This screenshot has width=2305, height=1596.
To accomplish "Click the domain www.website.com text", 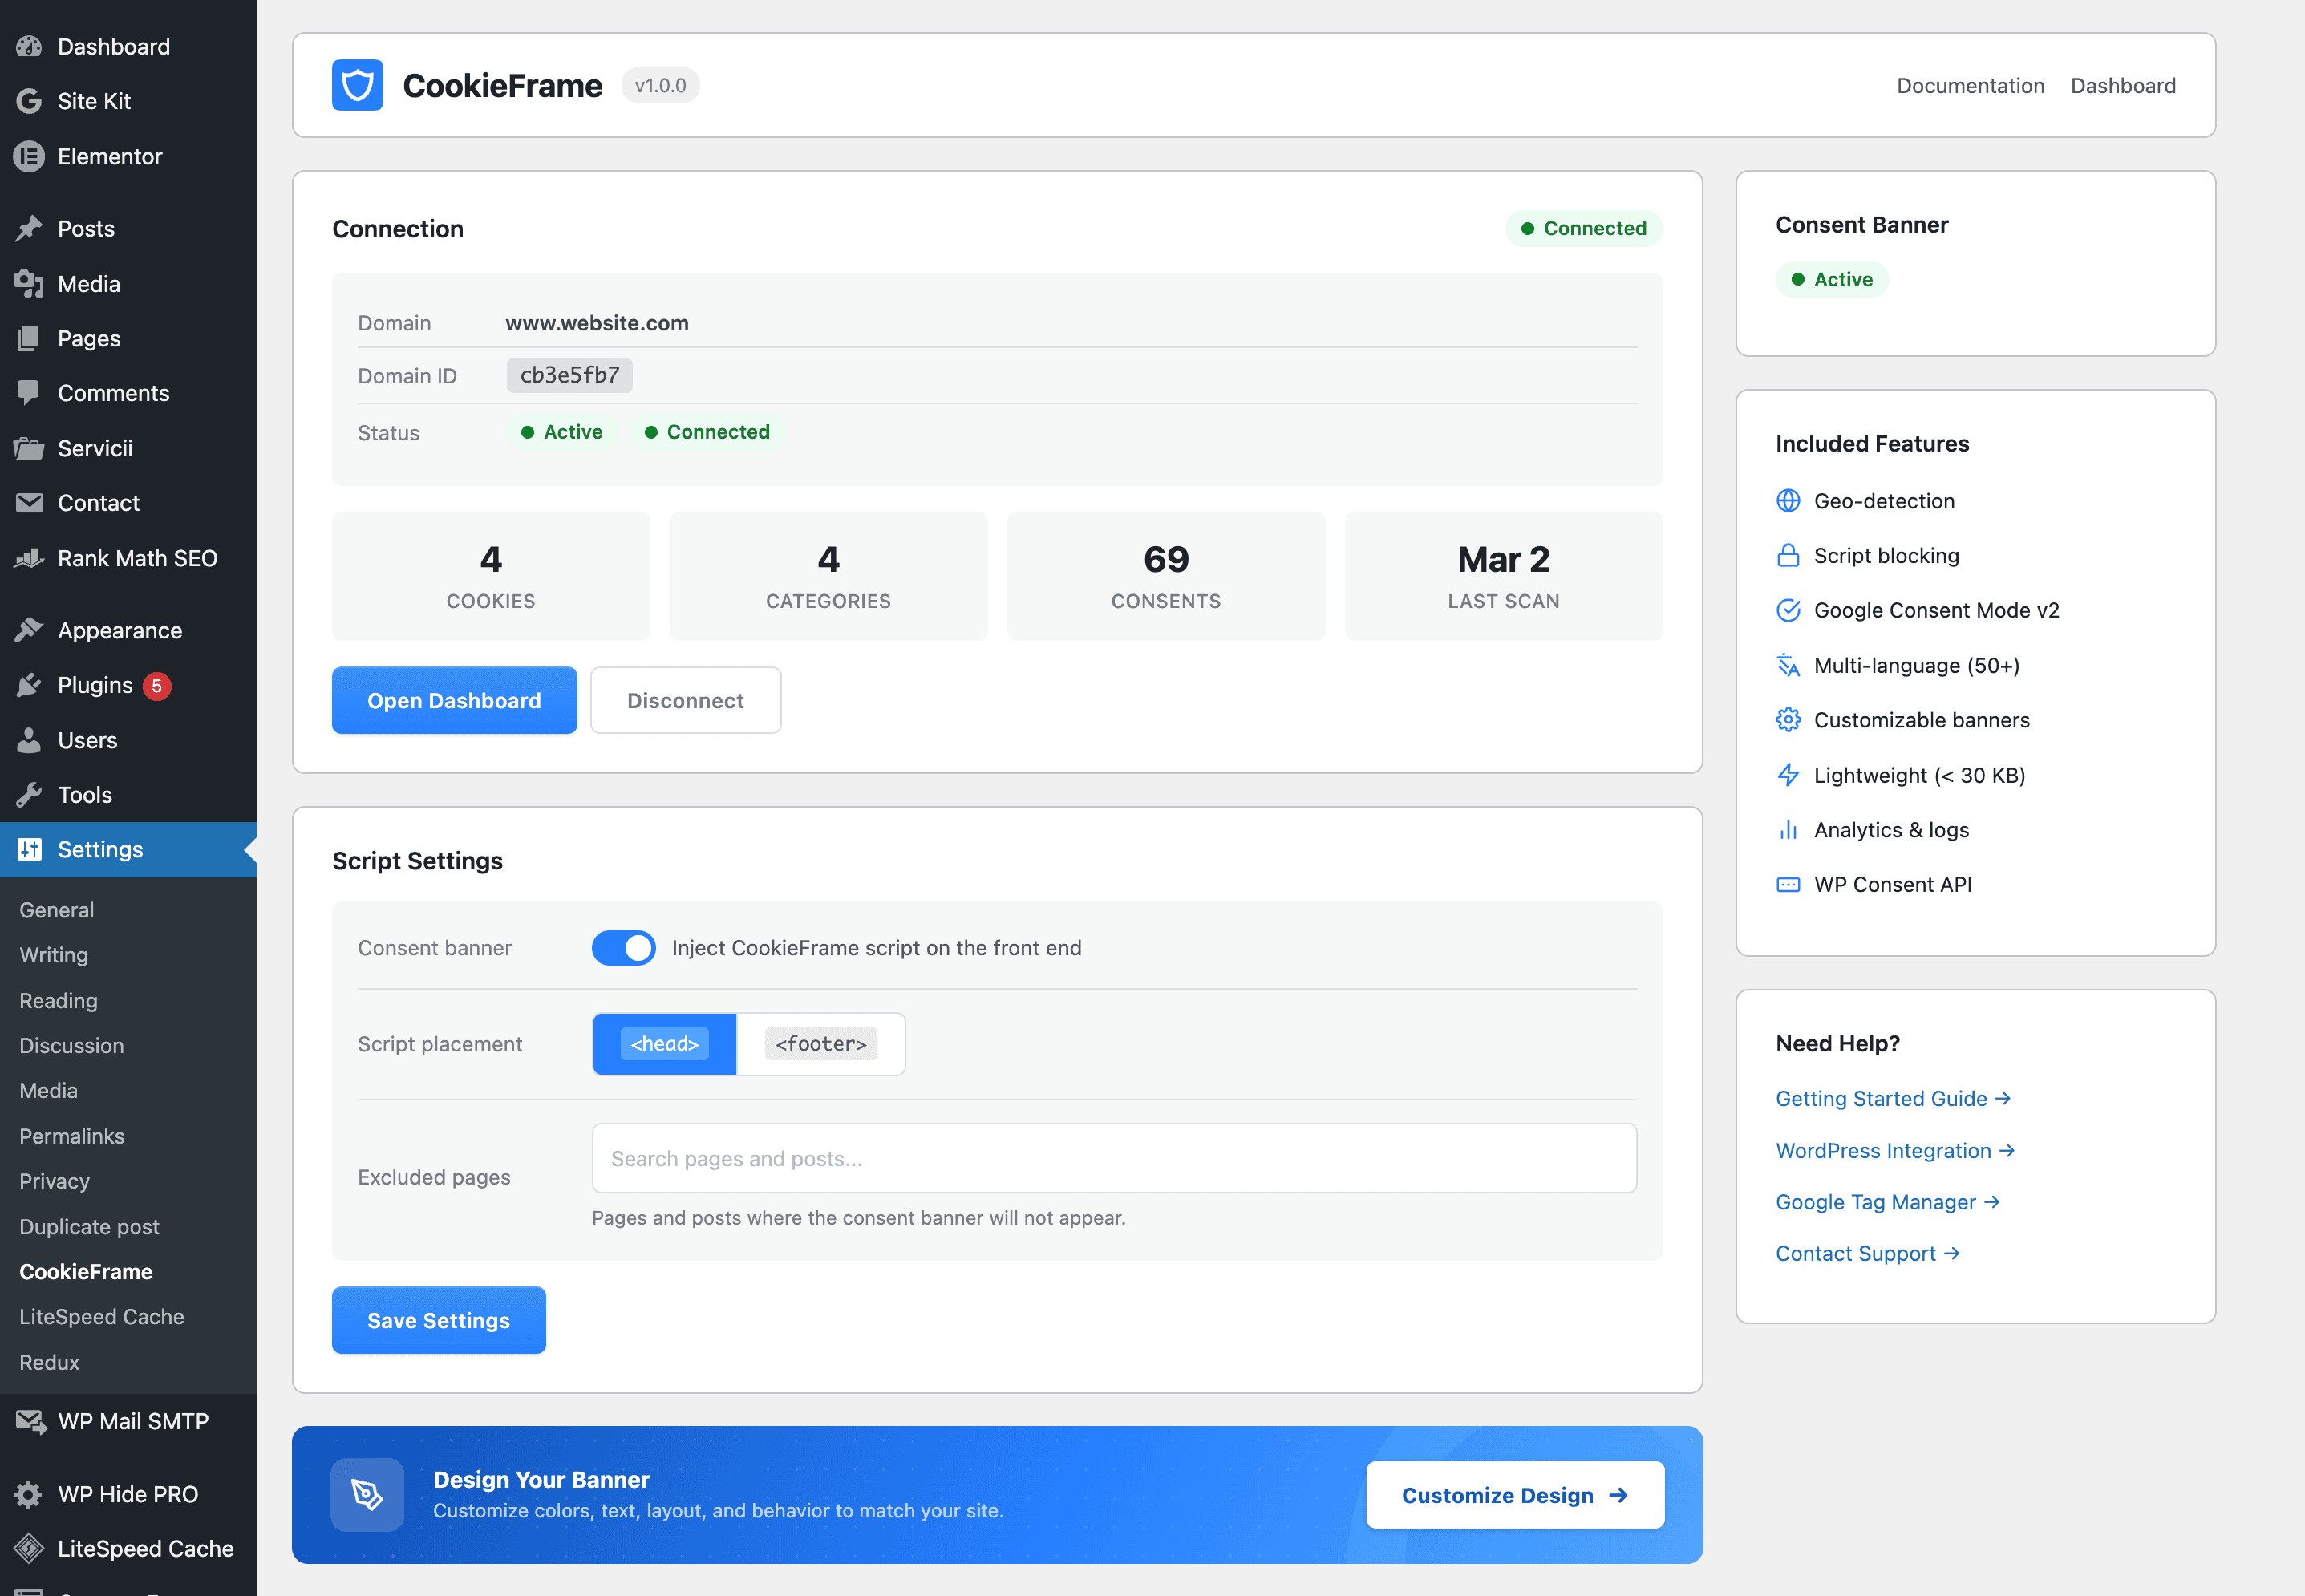I will 597,323.
